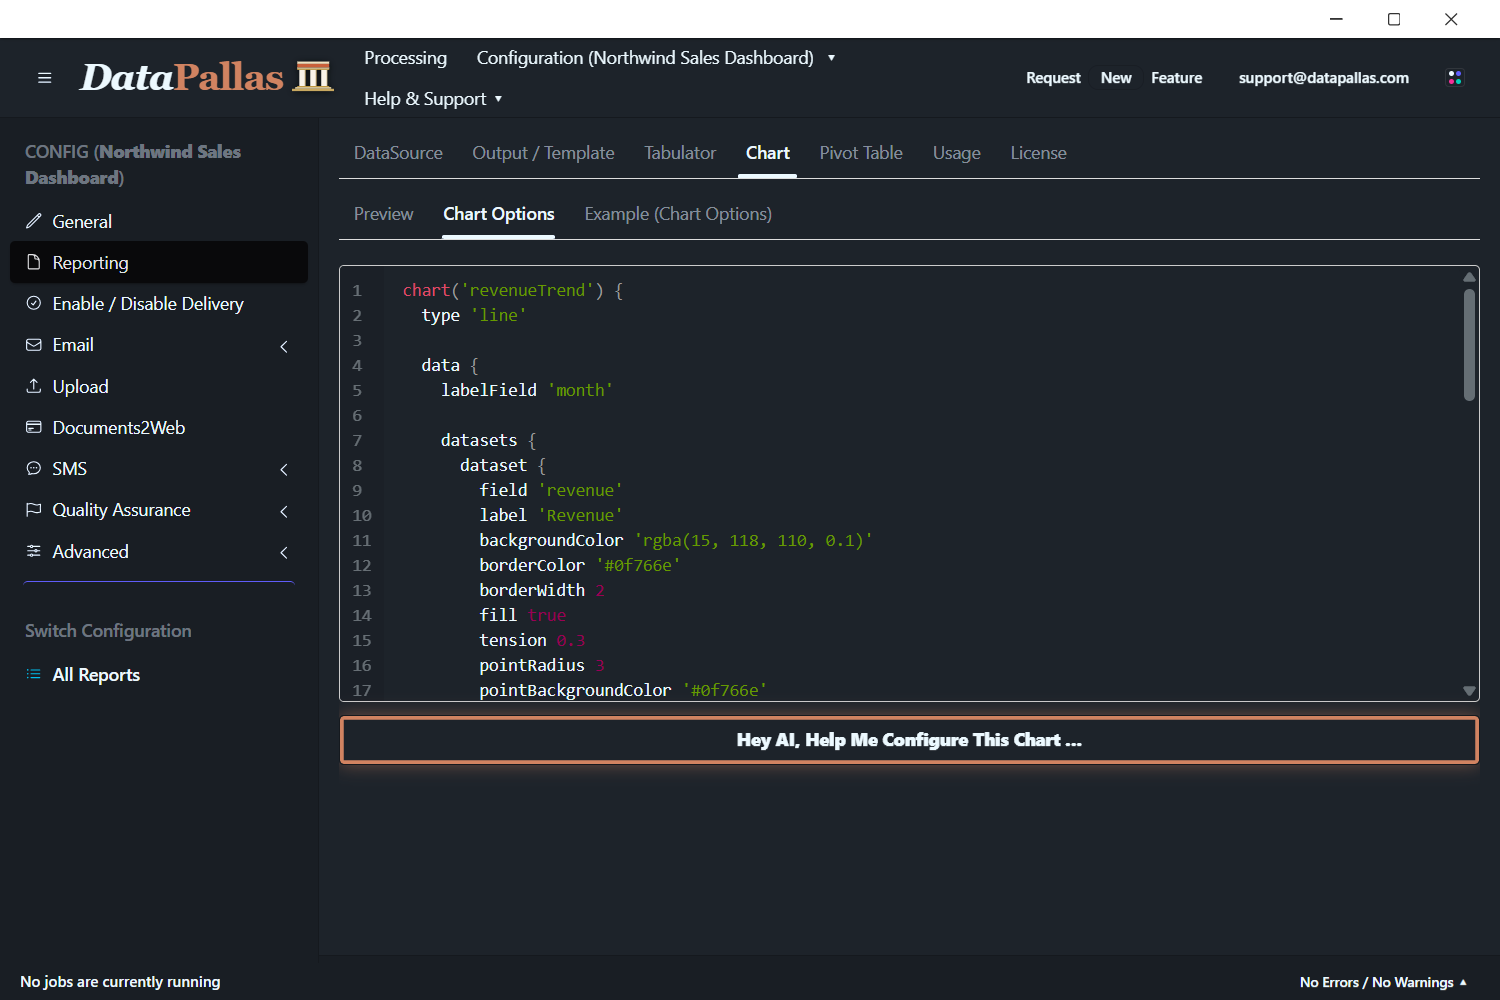Click the pointBackgroundColor '#0f766e' line
This screenshot has height=1000, width=1500.
pyautogui.click(x=623, y=690)
